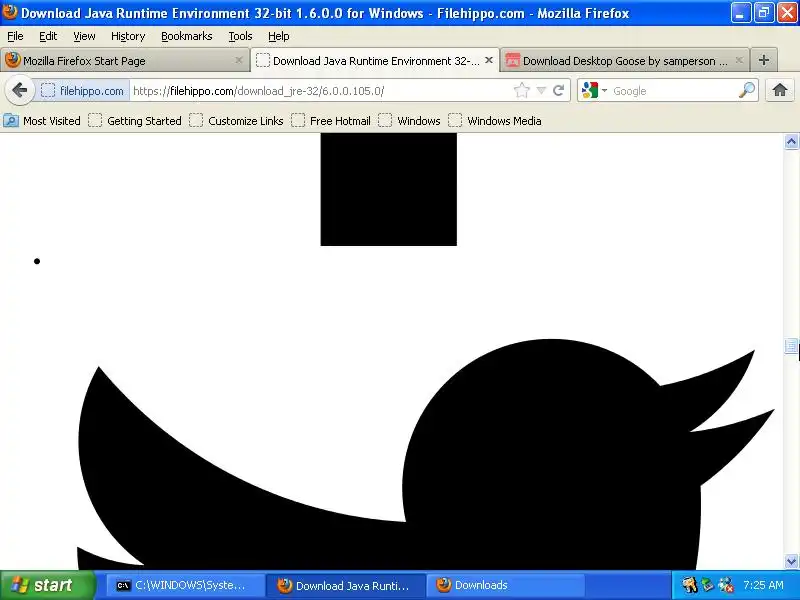Go back with the back arrow button
800x600 pixels.
(19, 91)
